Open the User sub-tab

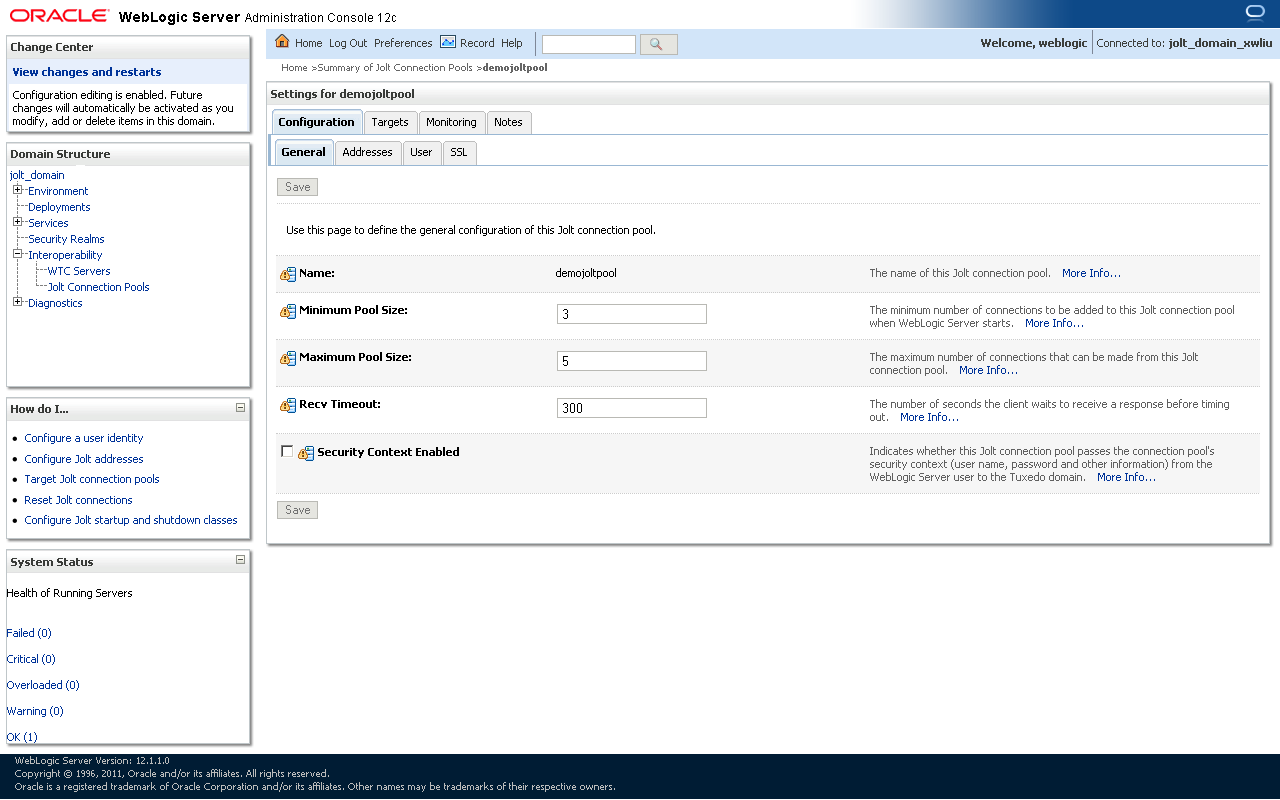(421, 152)
